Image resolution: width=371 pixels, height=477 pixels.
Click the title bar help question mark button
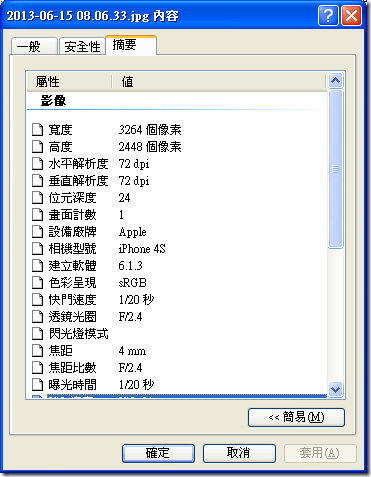point(328,16)
